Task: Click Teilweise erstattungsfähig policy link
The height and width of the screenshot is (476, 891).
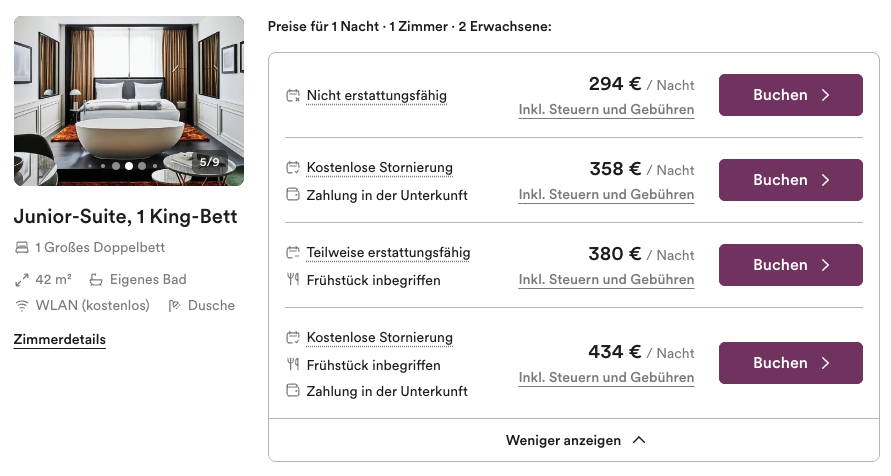Action: 388,253
